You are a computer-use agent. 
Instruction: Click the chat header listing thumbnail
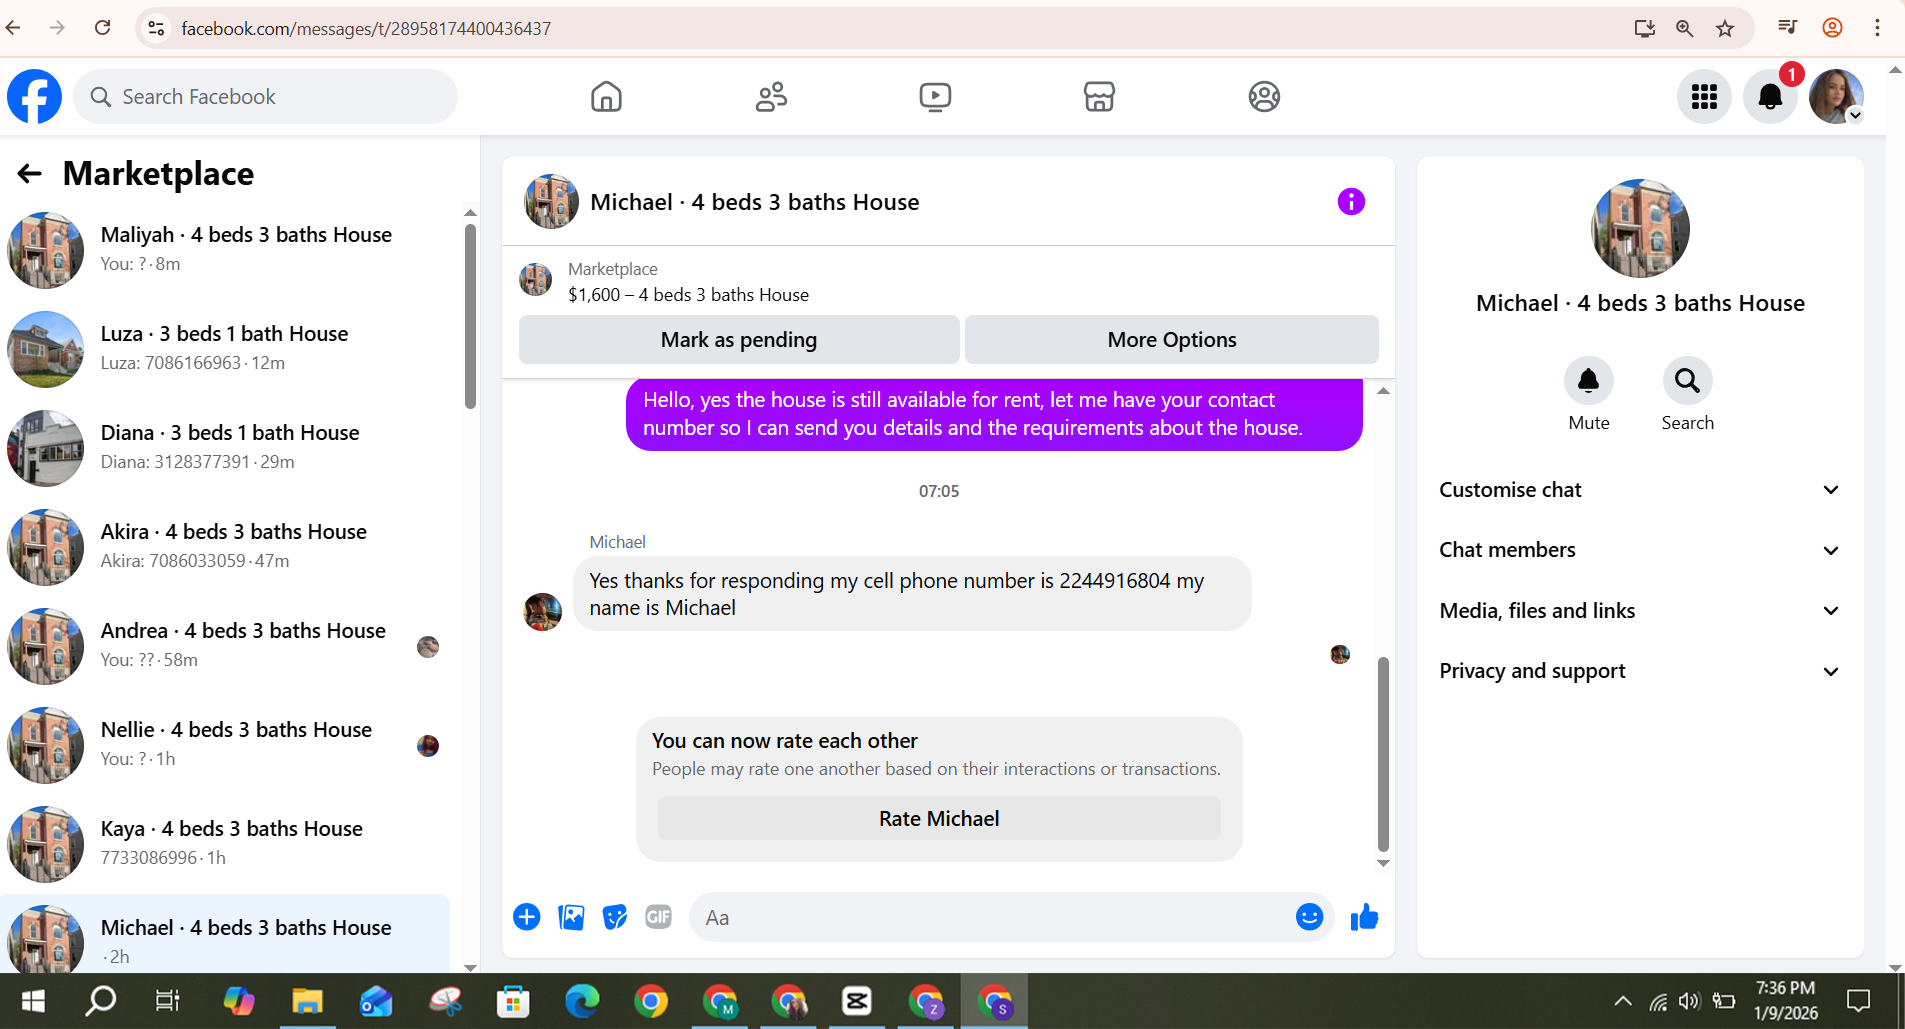coord(551,202)
